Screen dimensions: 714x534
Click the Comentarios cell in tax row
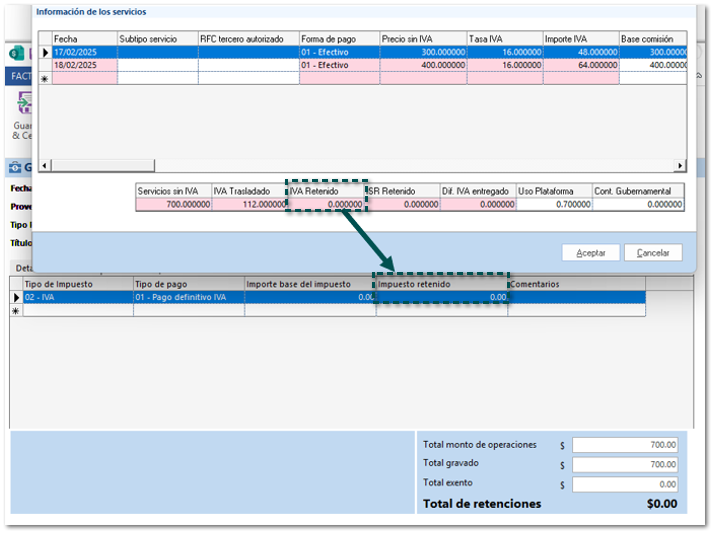click(575, 297)
